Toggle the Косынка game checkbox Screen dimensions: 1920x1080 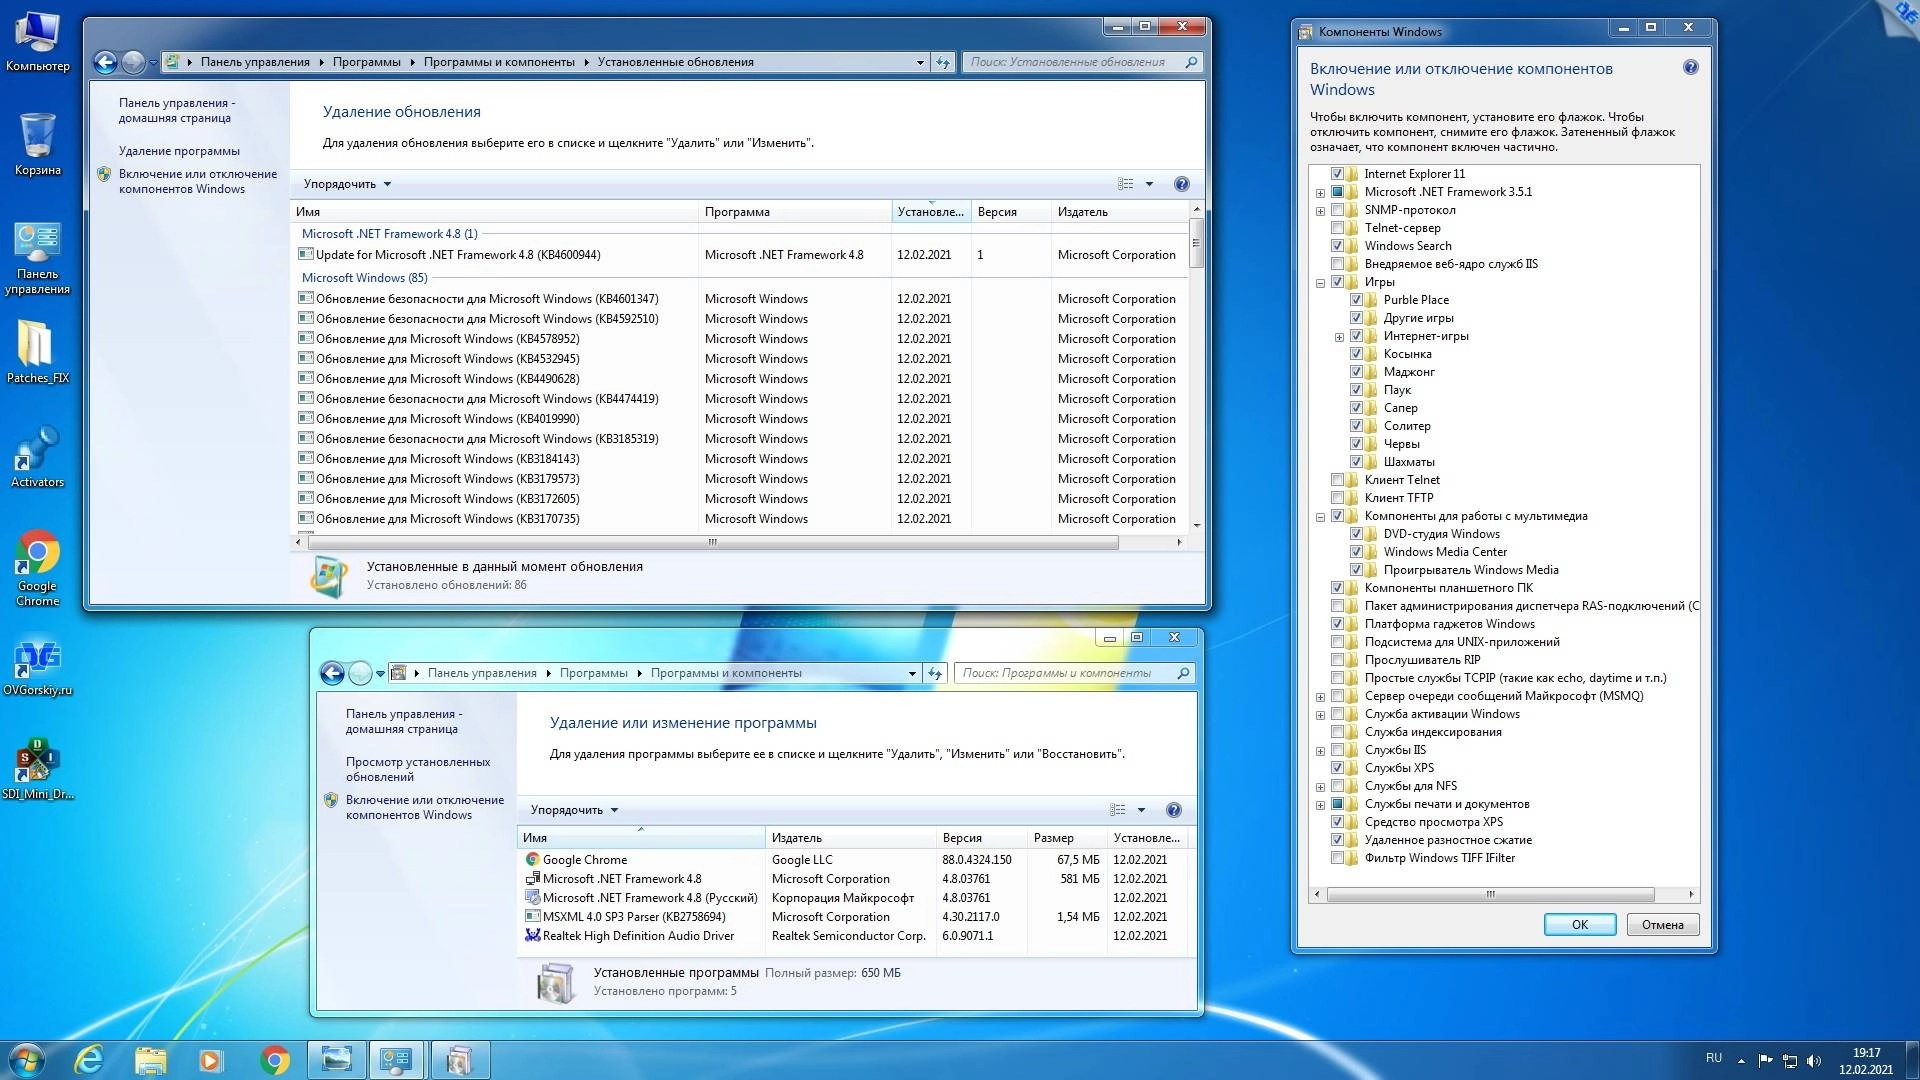coord(1356,354)
